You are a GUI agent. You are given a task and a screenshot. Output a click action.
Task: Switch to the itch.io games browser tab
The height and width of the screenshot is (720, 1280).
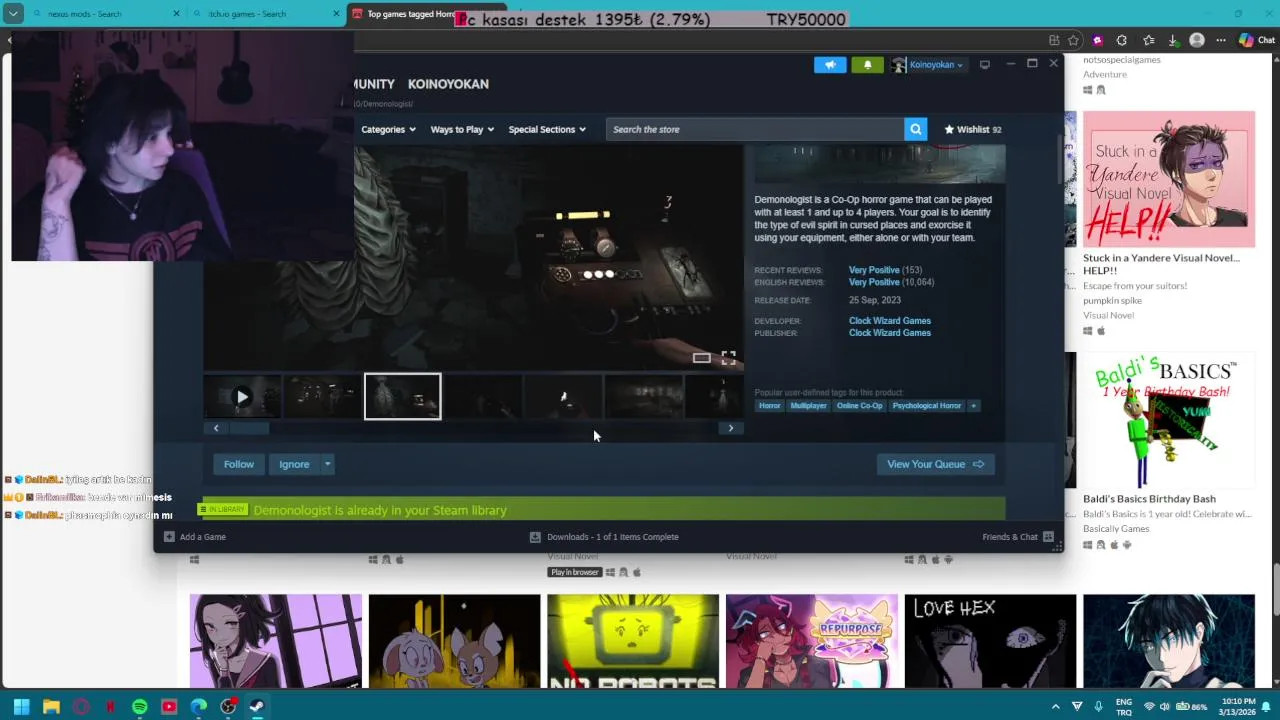coord(262,14)
